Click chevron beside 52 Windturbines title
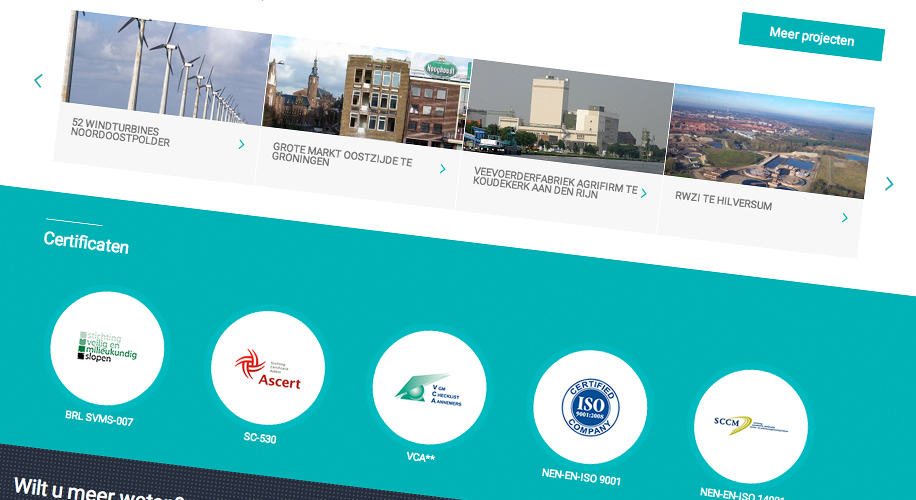916x500 pixels. click(x=241, y=144)
